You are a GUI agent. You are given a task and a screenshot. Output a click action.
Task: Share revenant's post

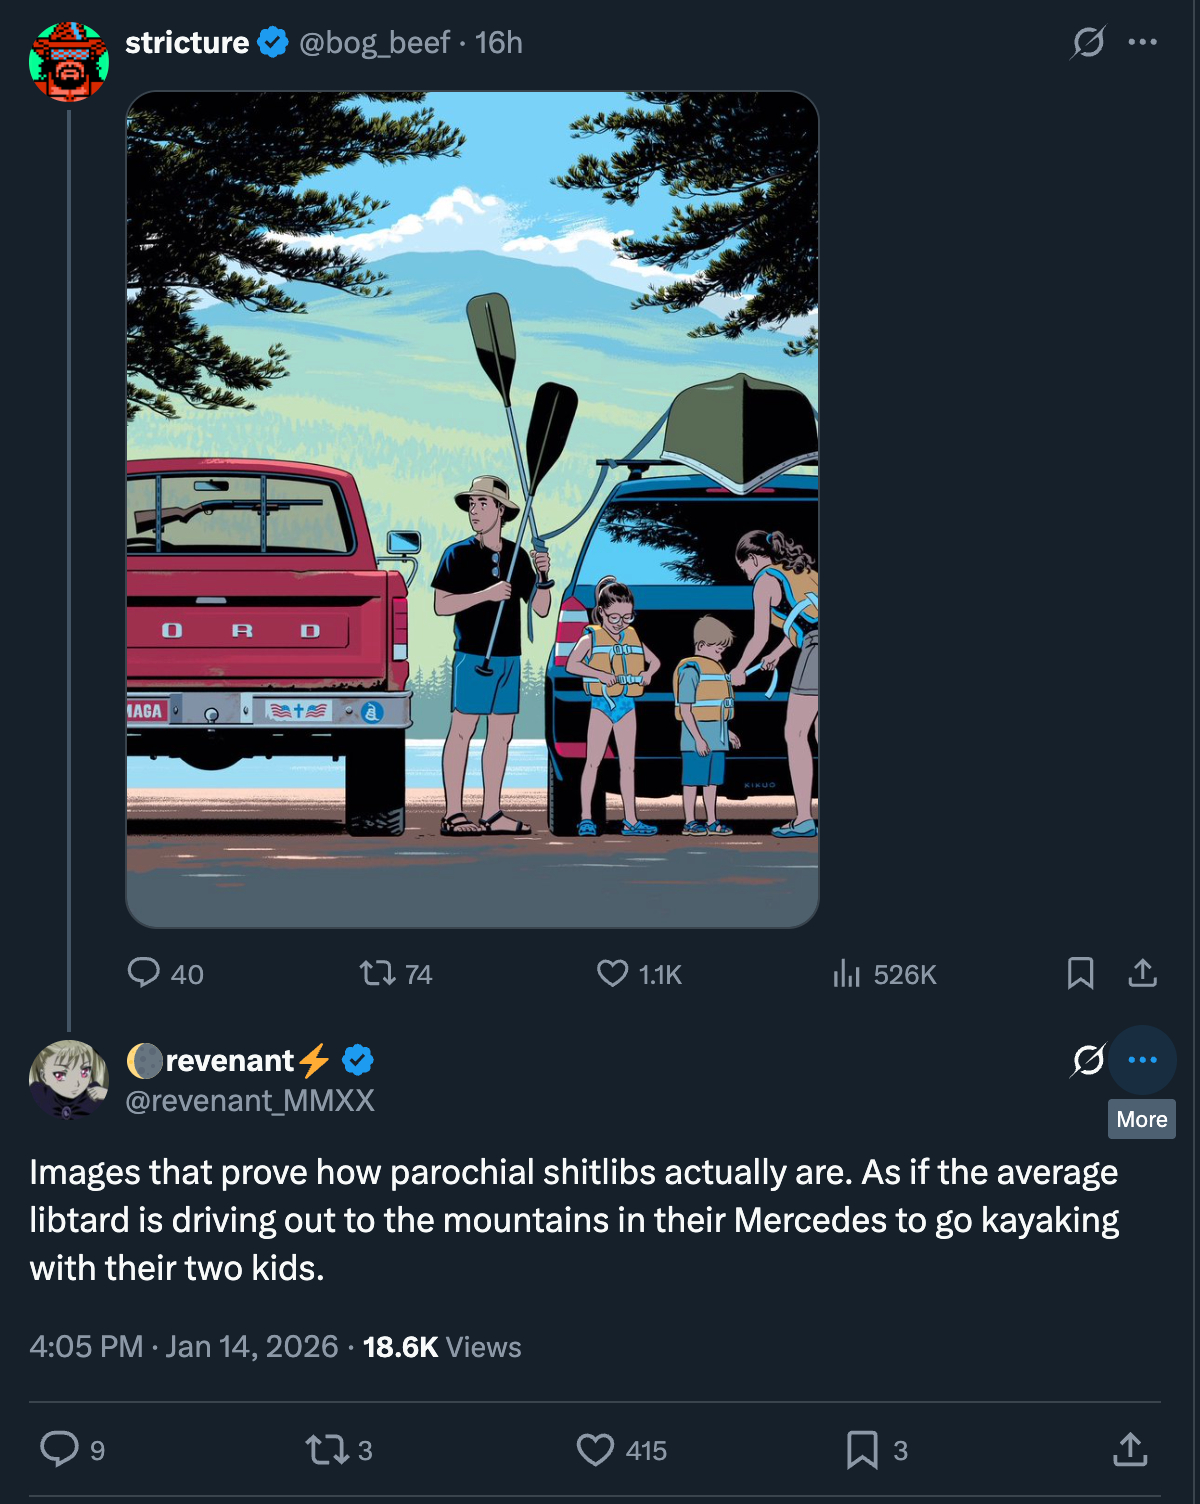(x=1130, y=1449)
